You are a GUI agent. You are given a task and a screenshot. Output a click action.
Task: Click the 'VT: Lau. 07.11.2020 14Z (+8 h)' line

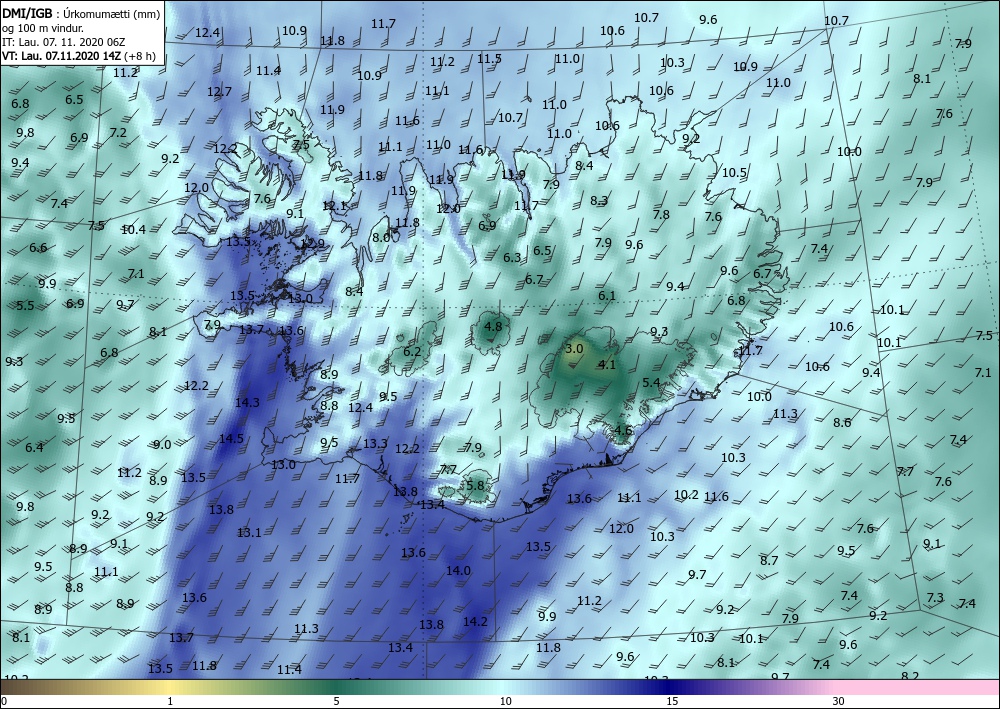(x=78, y=55)
